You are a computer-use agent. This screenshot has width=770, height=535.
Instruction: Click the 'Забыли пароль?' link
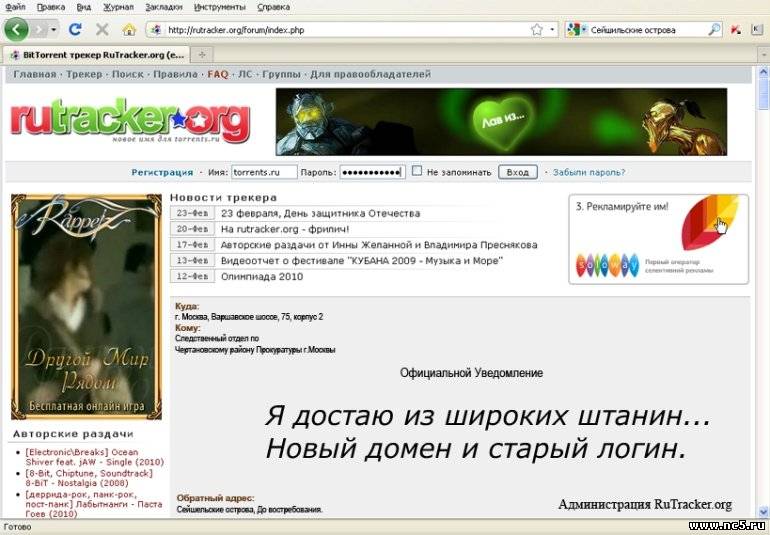pyautogui.click(x=589, y=172)
